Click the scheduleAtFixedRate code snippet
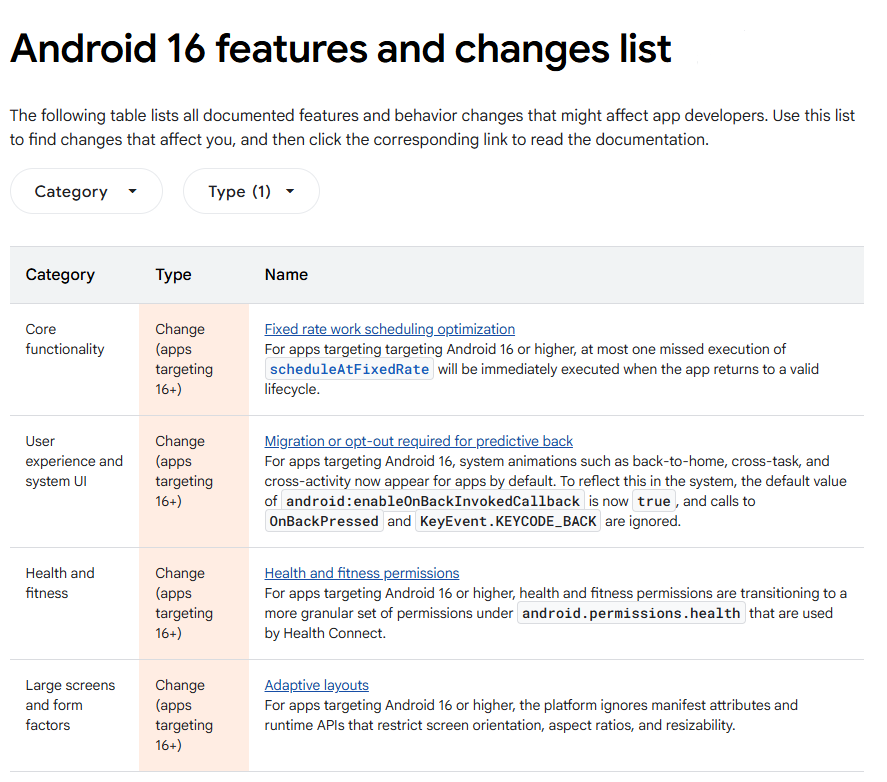 [348, 369]
